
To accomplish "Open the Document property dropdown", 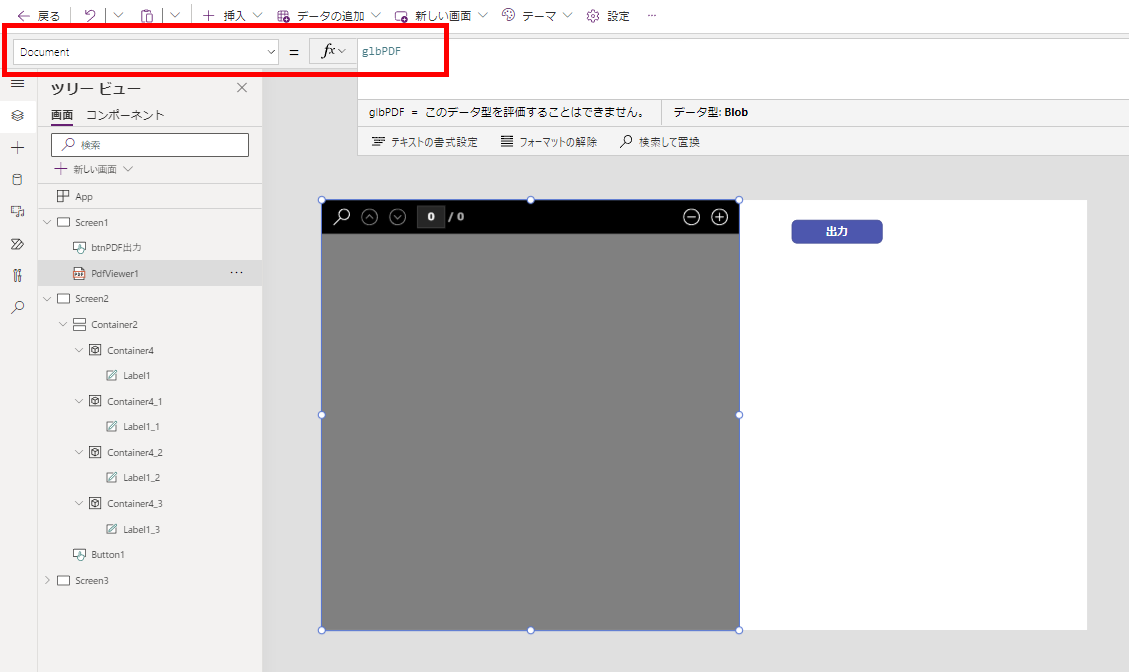I will click(270, 51).
